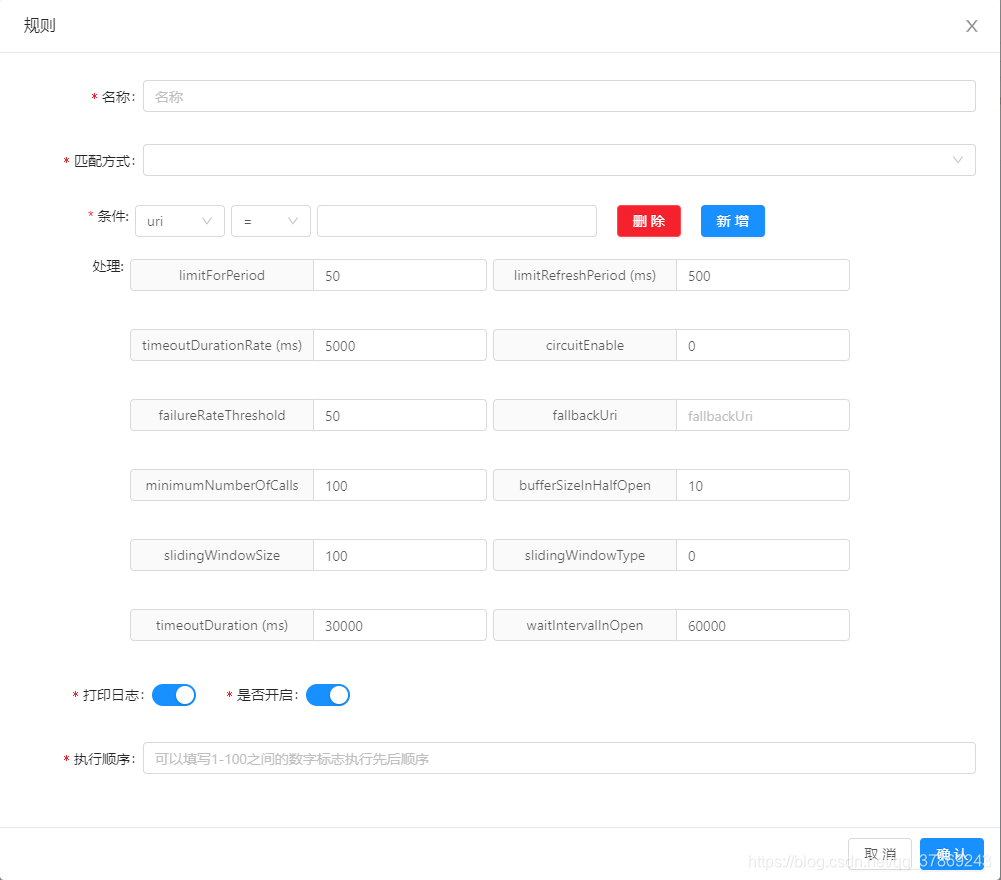Click the fallbackUri input field

pos(762,415)
